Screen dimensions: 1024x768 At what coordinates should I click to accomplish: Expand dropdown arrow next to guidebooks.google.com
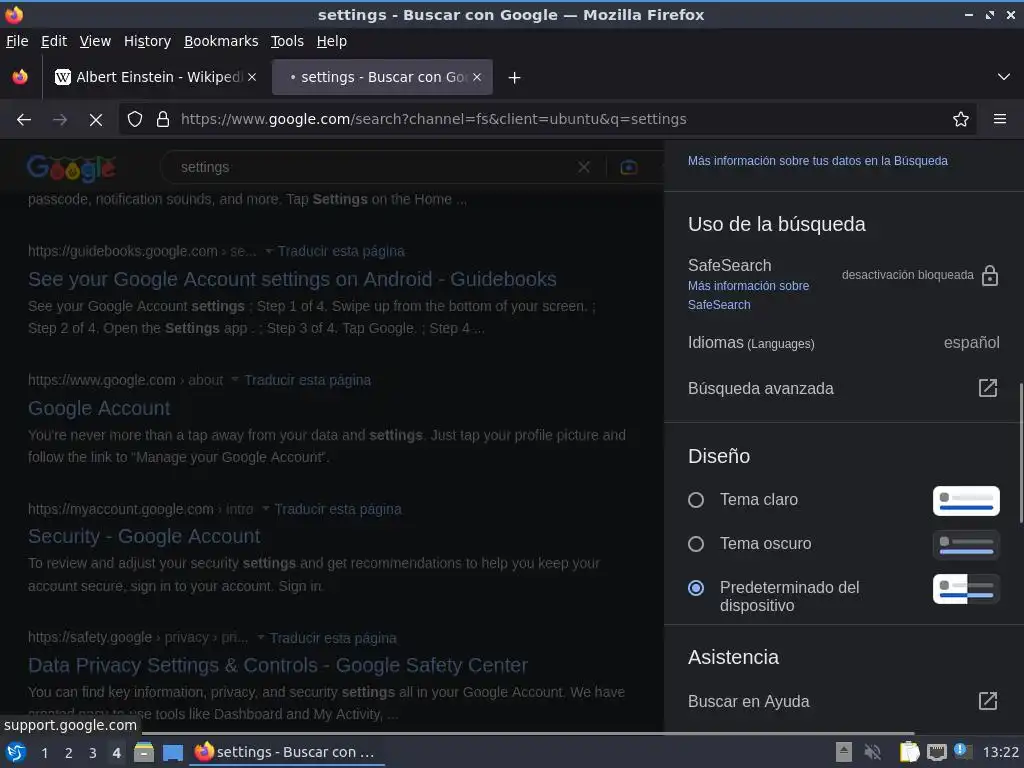tap(268, 251)
